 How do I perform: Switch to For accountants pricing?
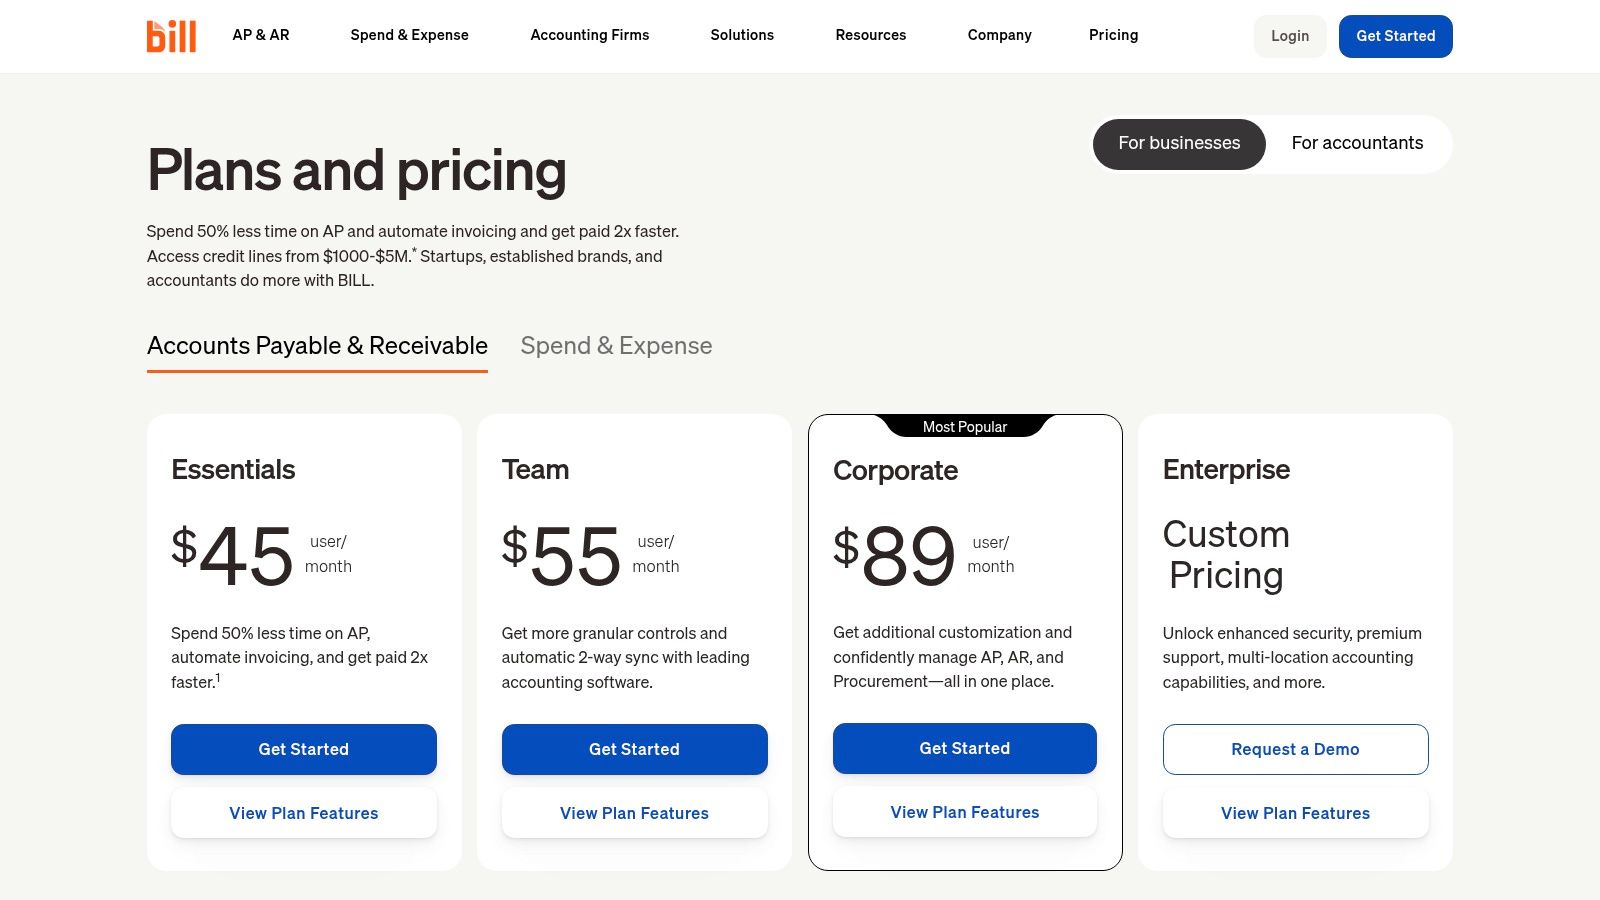(x=1357, y=143)
